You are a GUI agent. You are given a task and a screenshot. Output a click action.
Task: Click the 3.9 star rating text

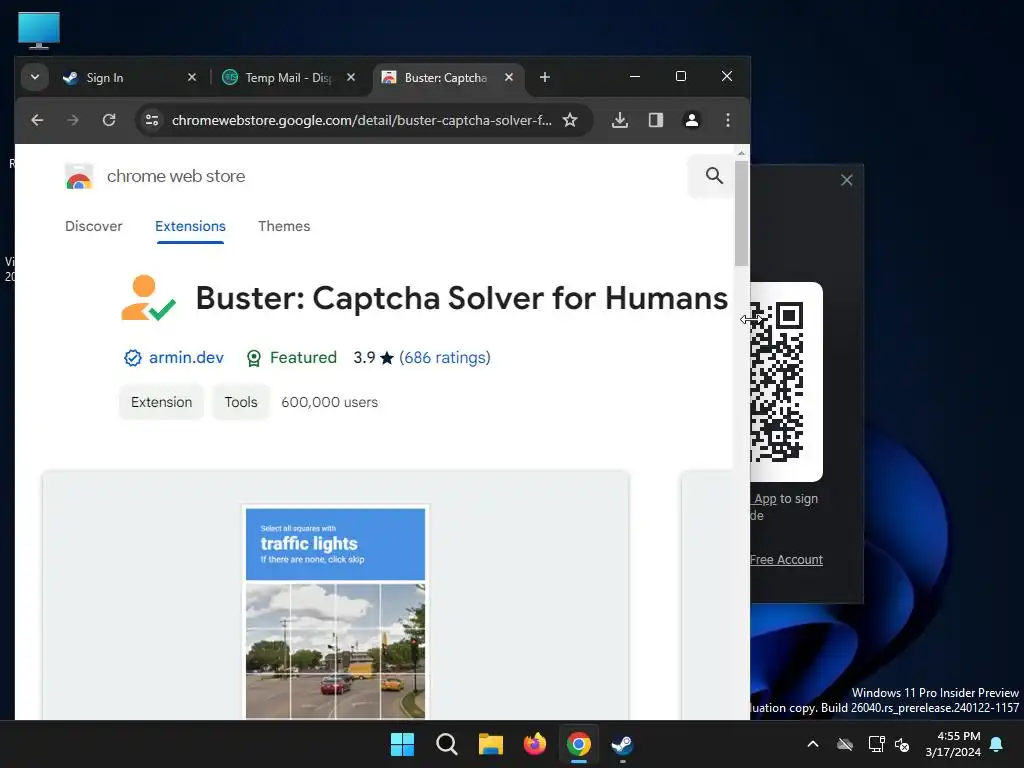374,358
